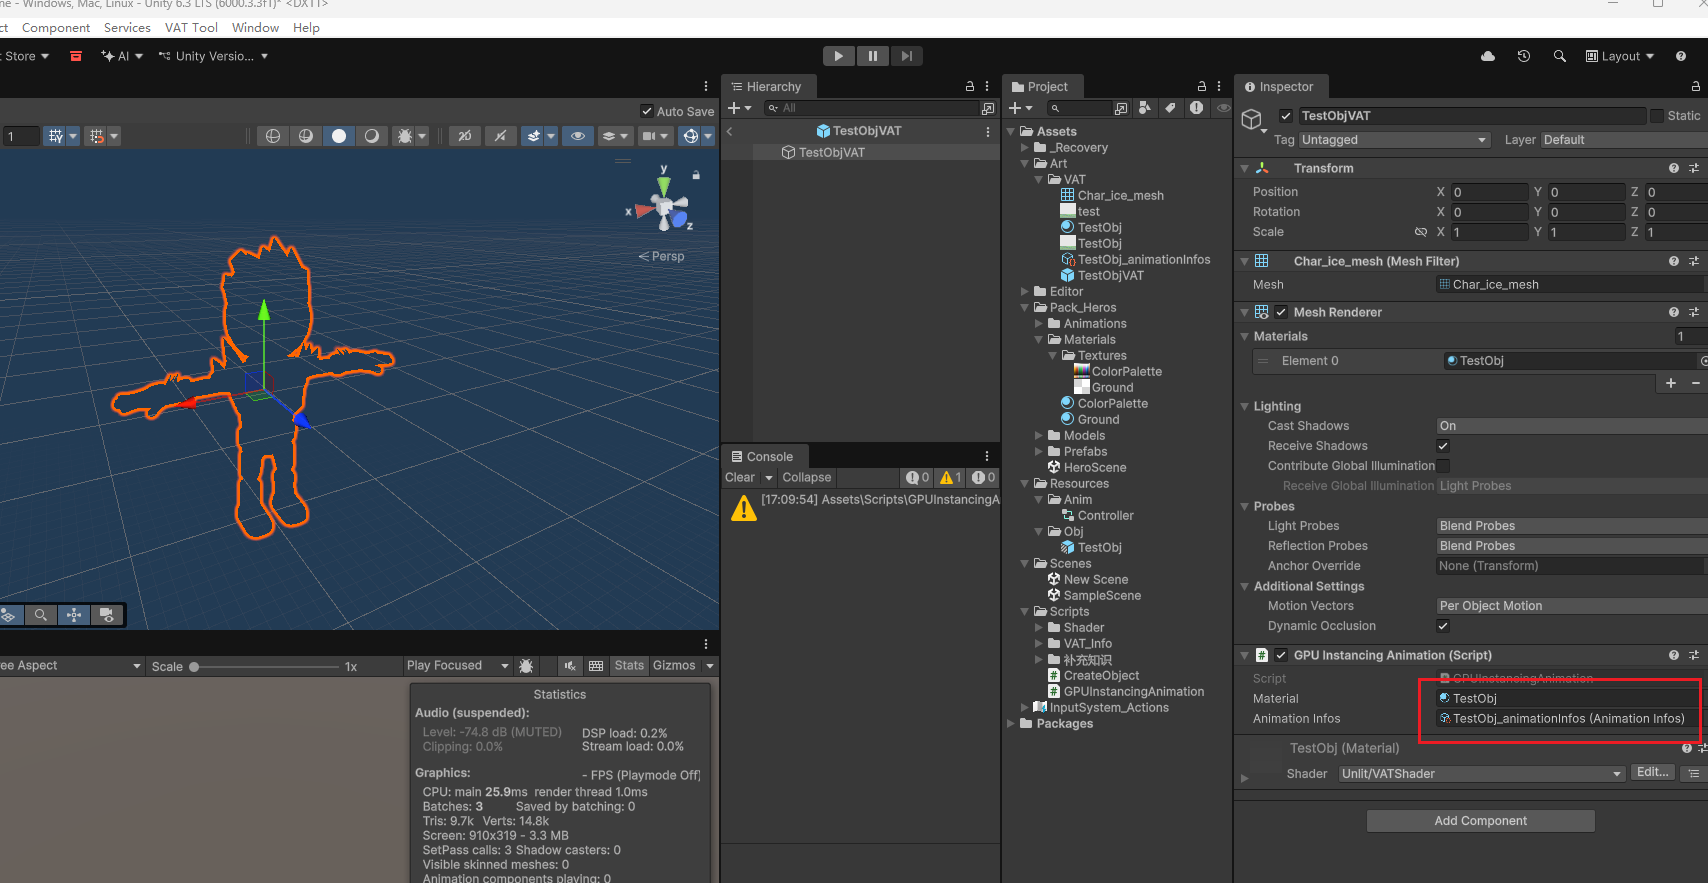Click the Hierarchy panel lock icon
The height and width of the screenshot is (883, 1708).
tap(969, 87)
